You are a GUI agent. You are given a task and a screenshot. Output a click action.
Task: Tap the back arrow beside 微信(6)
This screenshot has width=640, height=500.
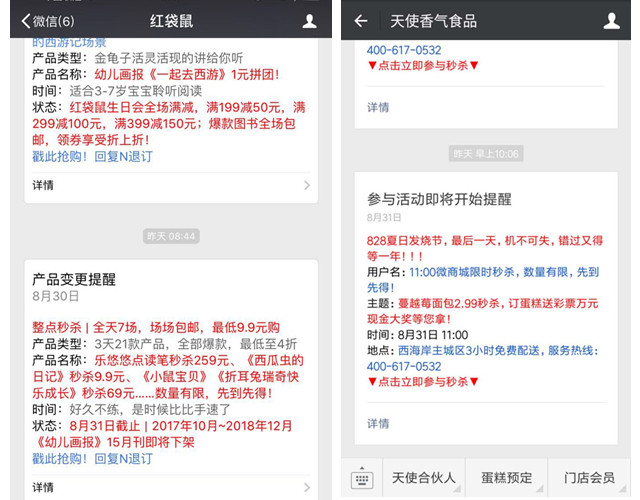point(26,21)
